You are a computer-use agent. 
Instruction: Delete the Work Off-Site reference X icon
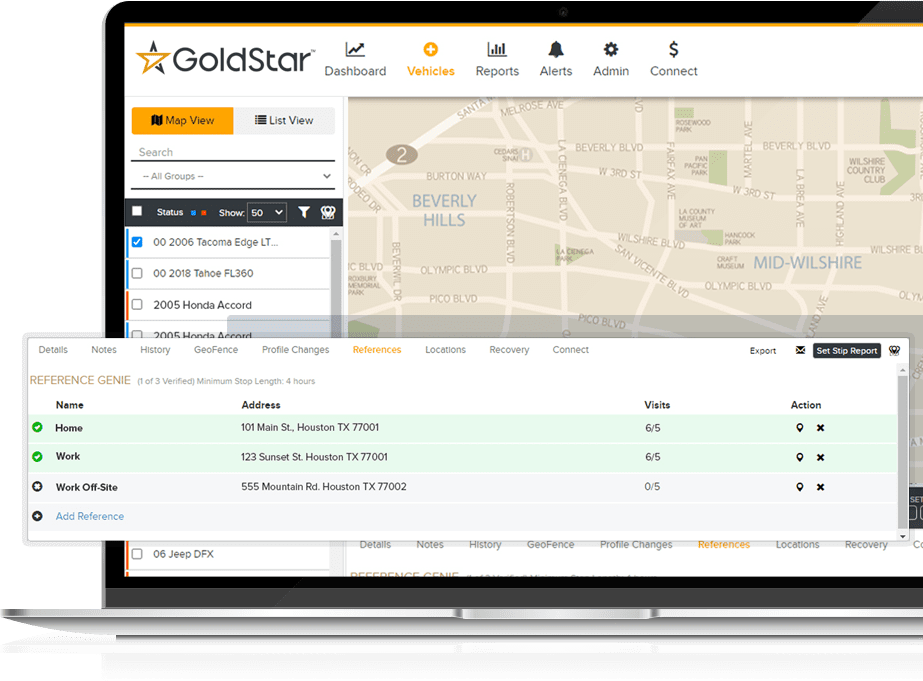820,487
